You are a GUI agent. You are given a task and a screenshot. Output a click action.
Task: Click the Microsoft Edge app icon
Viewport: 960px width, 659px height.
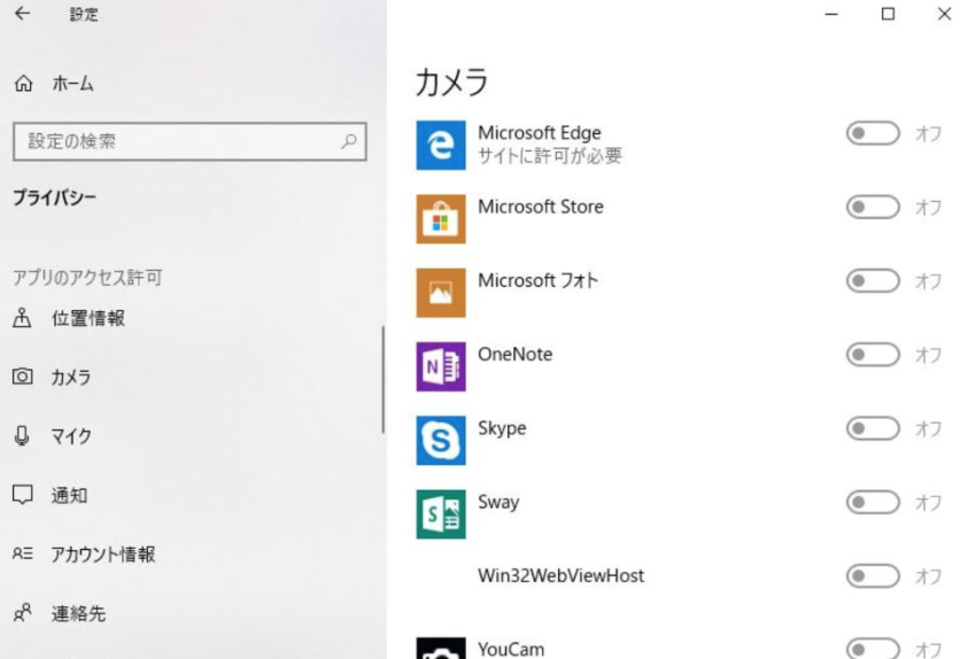tap(441, 145)
